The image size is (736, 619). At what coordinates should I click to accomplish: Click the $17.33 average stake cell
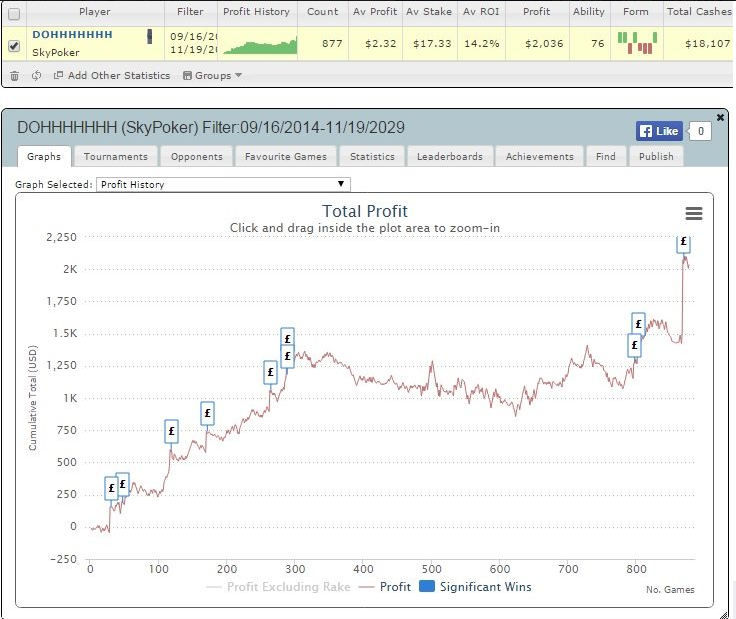click(432, 44)
